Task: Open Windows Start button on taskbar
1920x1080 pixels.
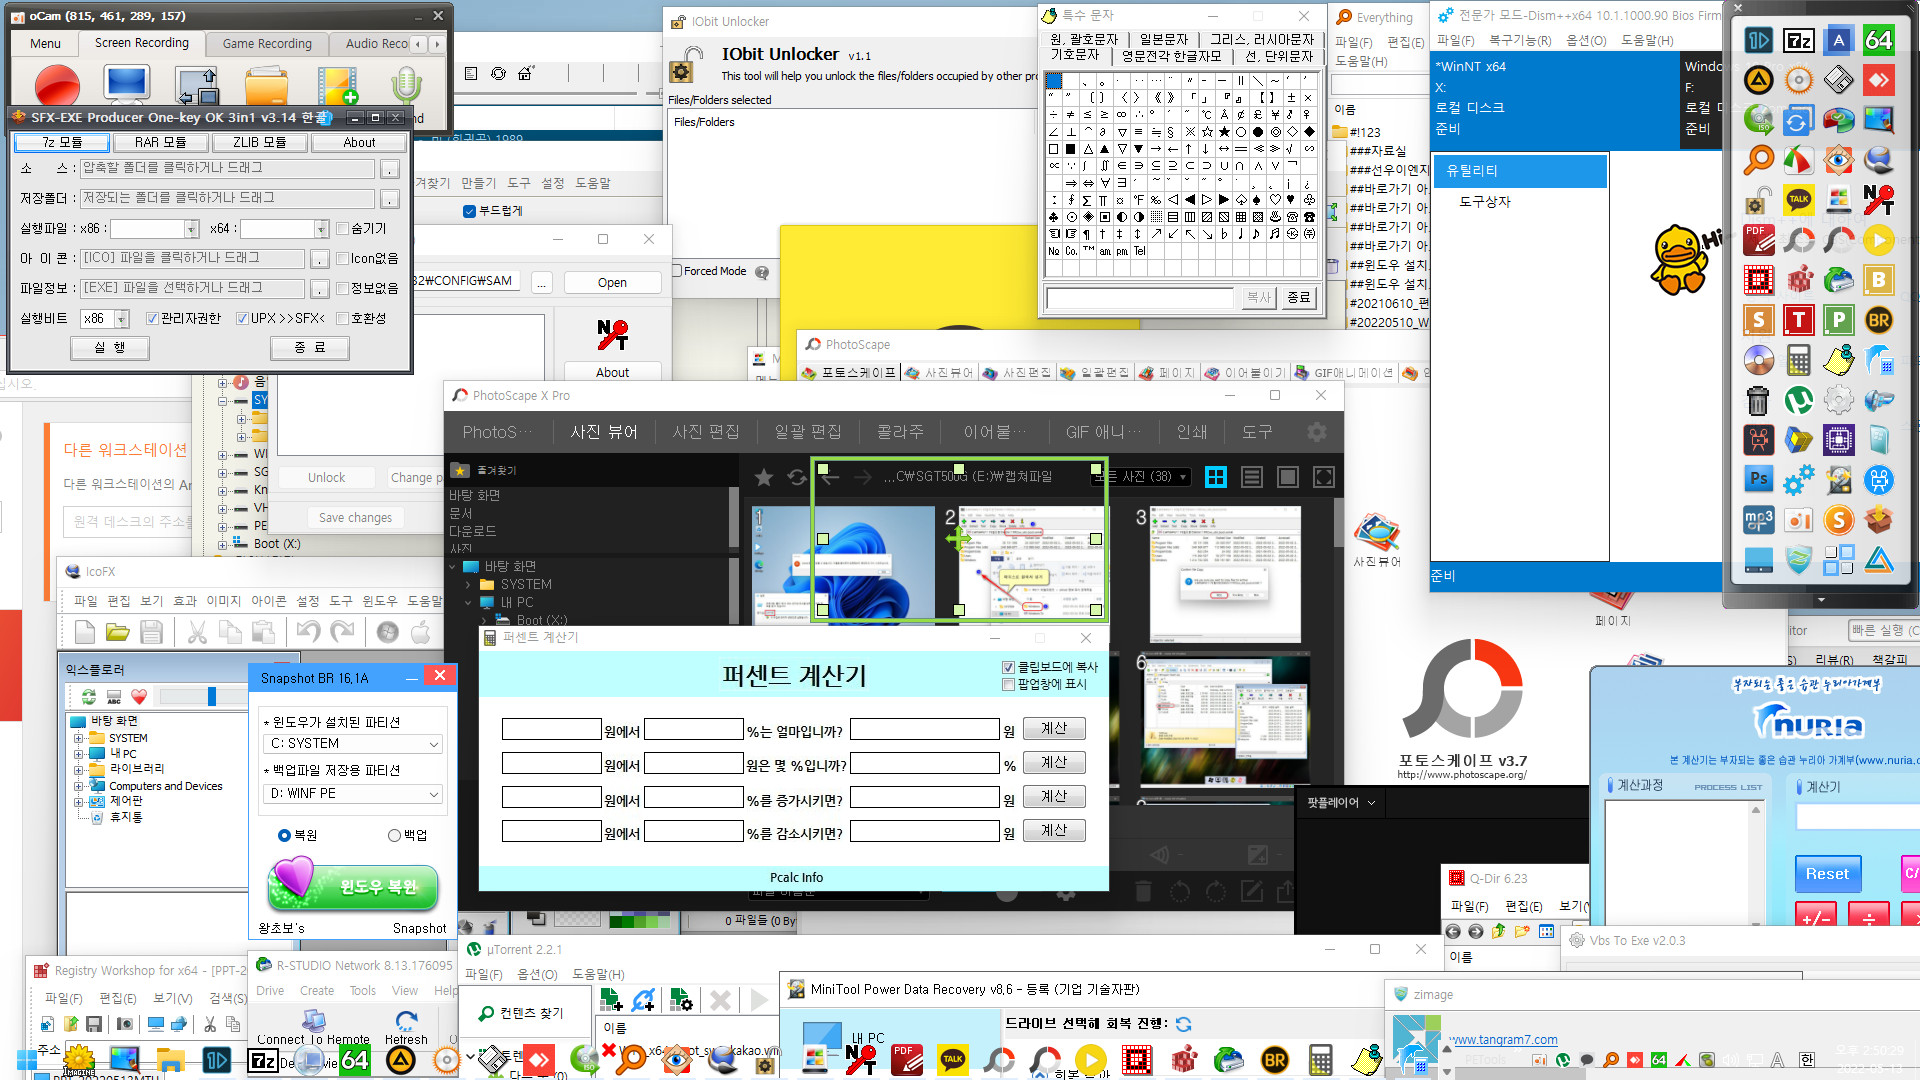Action: coord(26,1060)
